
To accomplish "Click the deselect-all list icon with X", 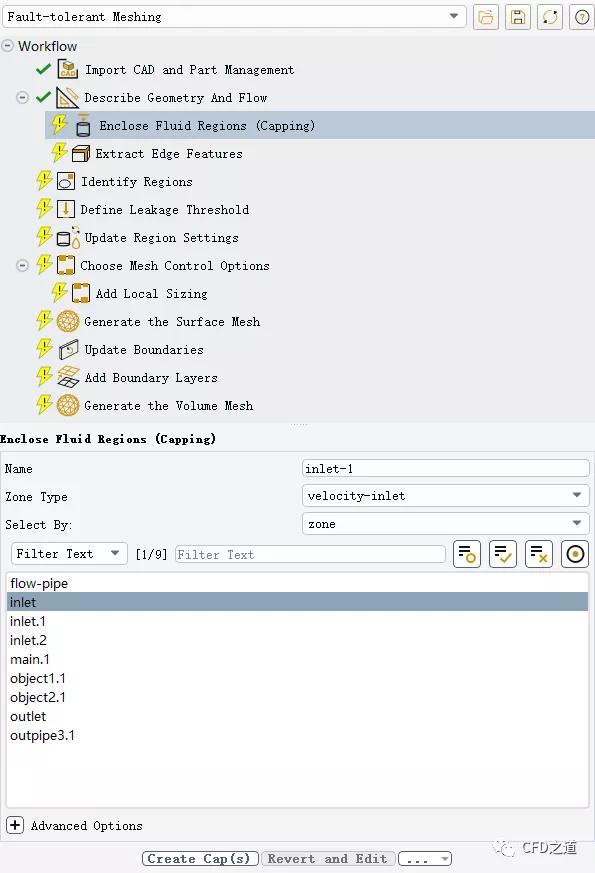I will 539,554.
